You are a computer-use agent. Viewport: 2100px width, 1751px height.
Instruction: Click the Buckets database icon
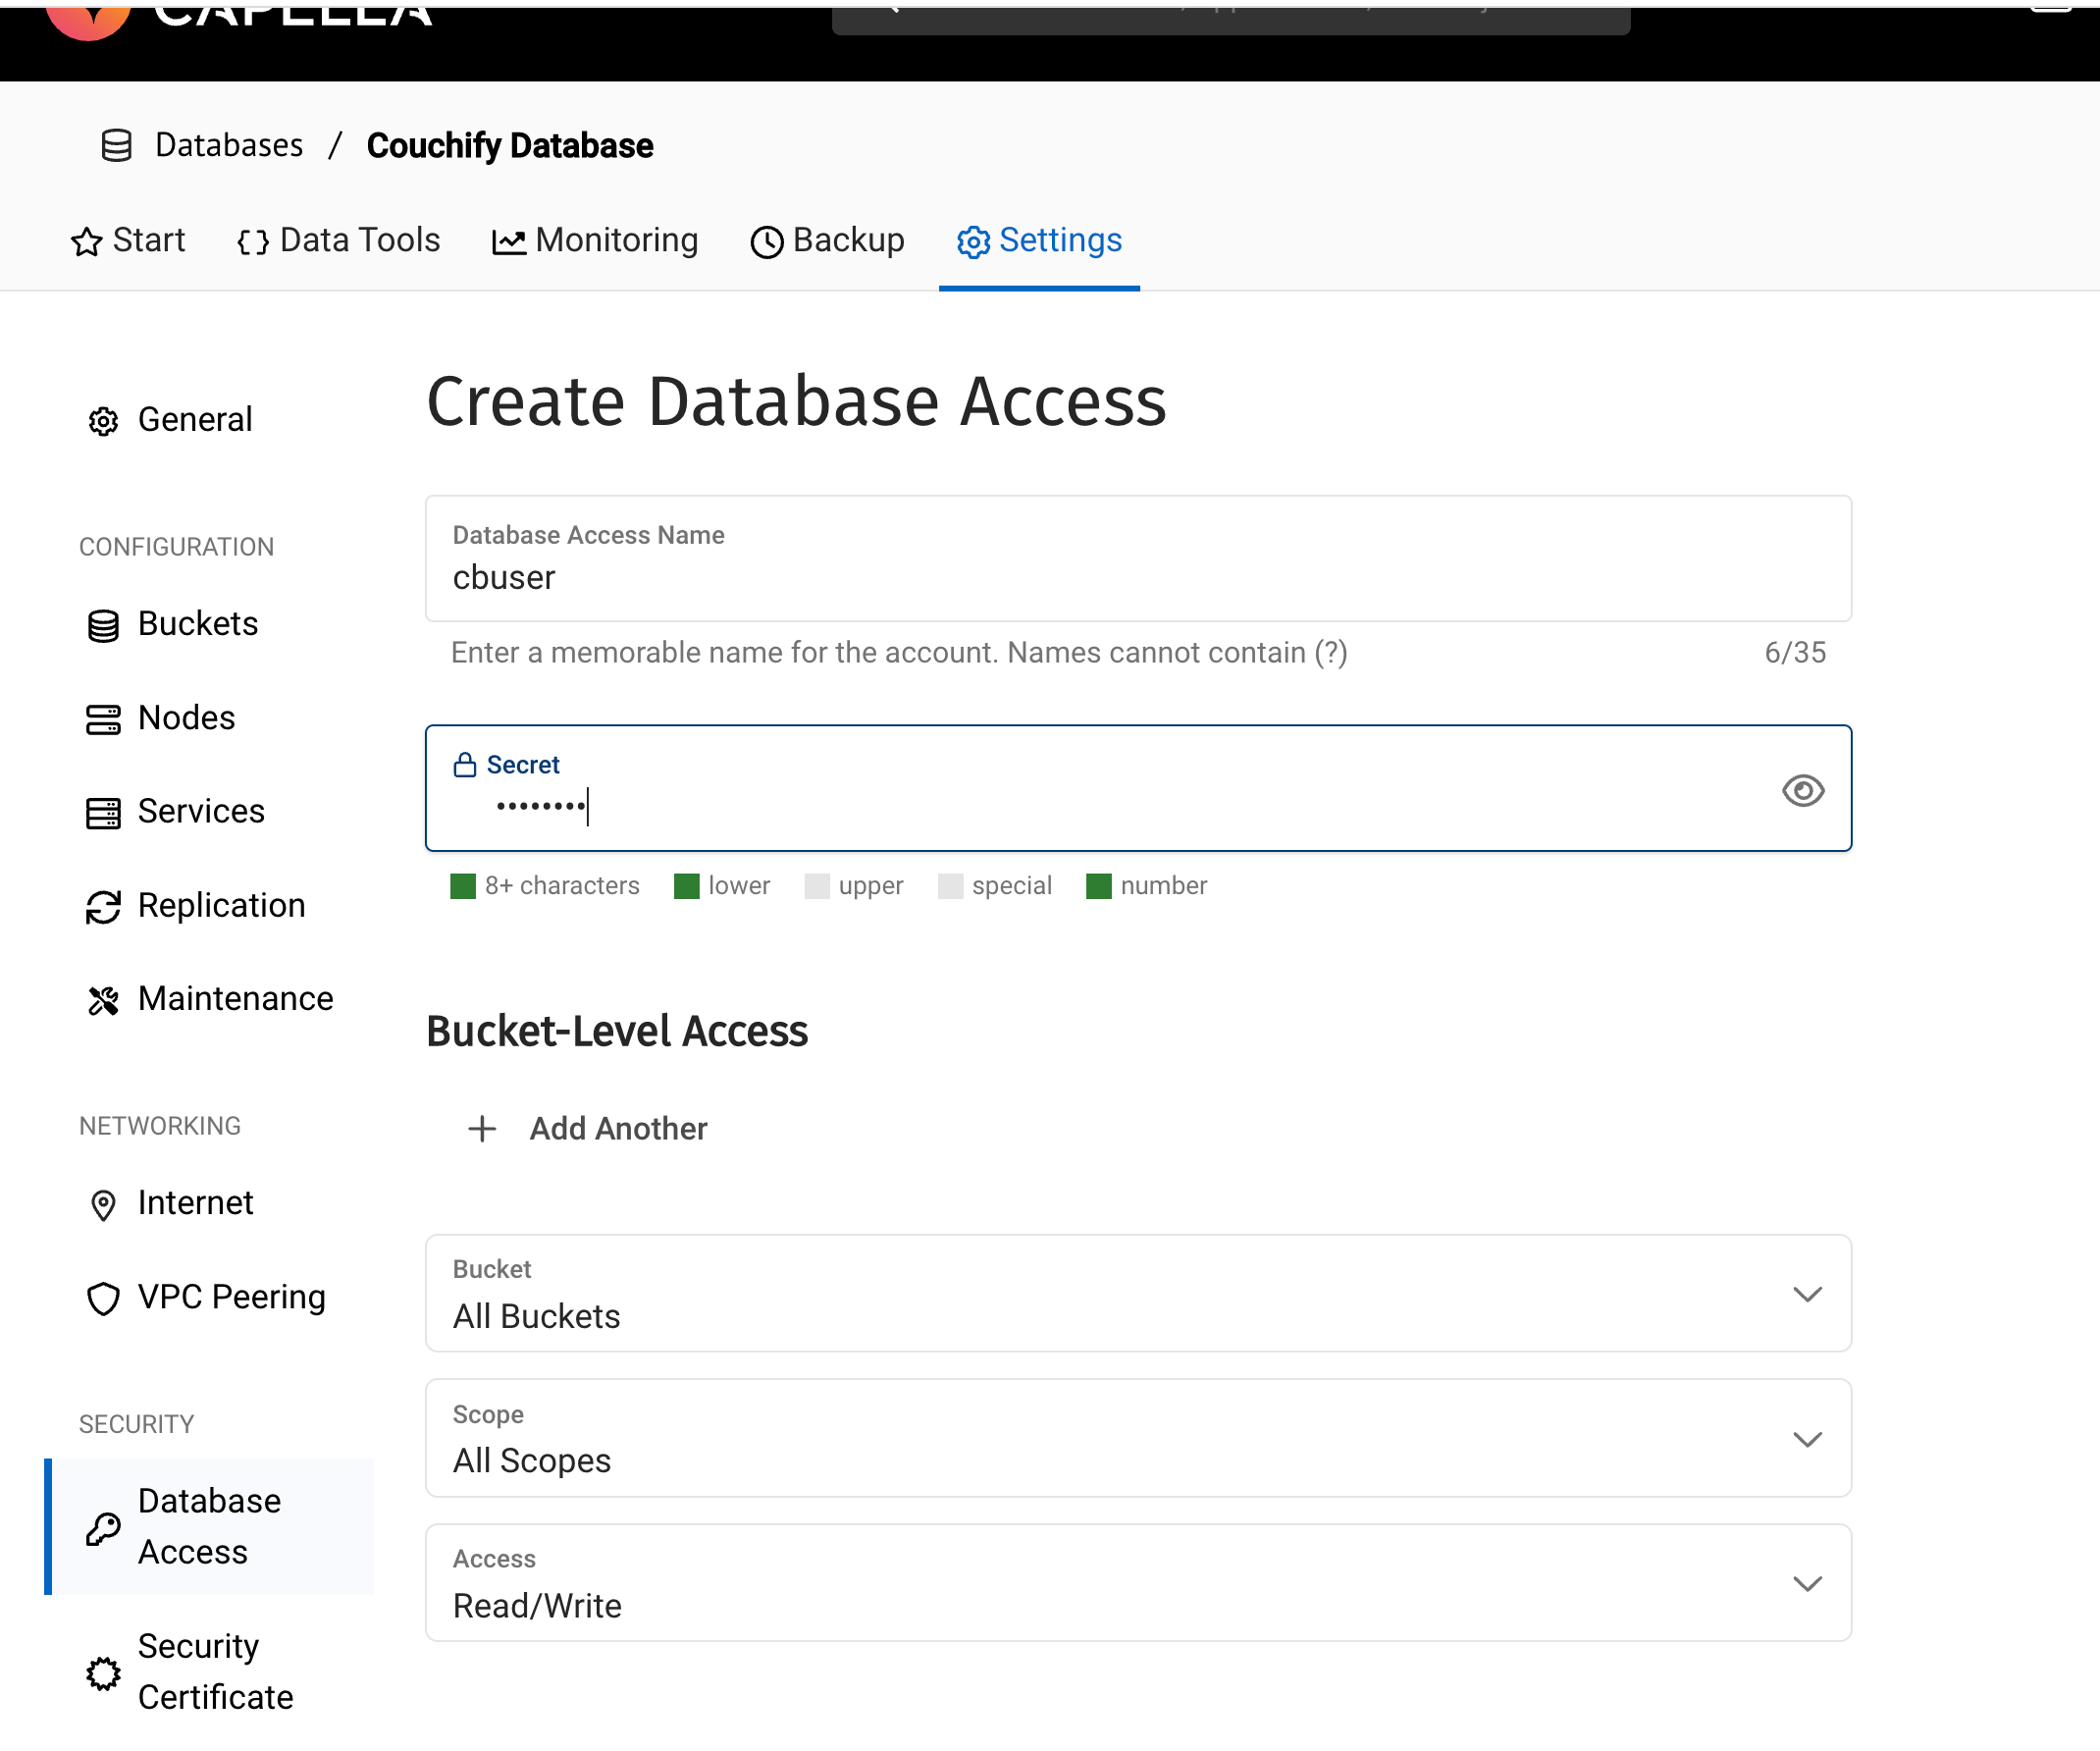[103, 626]
